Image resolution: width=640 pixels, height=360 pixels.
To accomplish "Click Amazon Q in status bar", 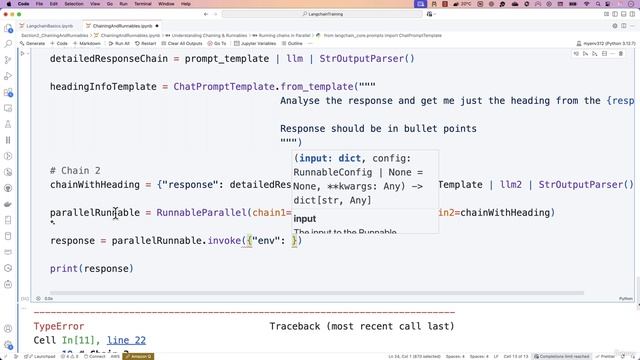I will (139, 356).
